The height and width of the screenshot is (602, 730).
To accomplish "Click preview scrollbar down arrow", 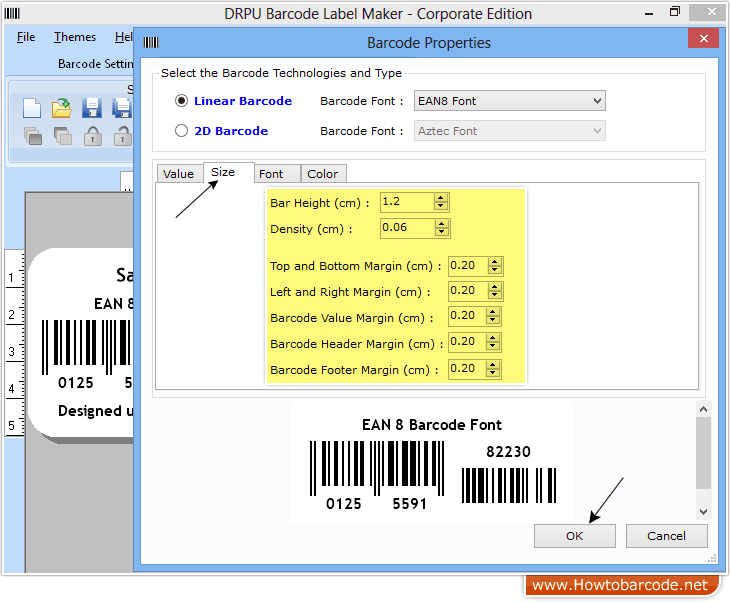I will point(703,512).
